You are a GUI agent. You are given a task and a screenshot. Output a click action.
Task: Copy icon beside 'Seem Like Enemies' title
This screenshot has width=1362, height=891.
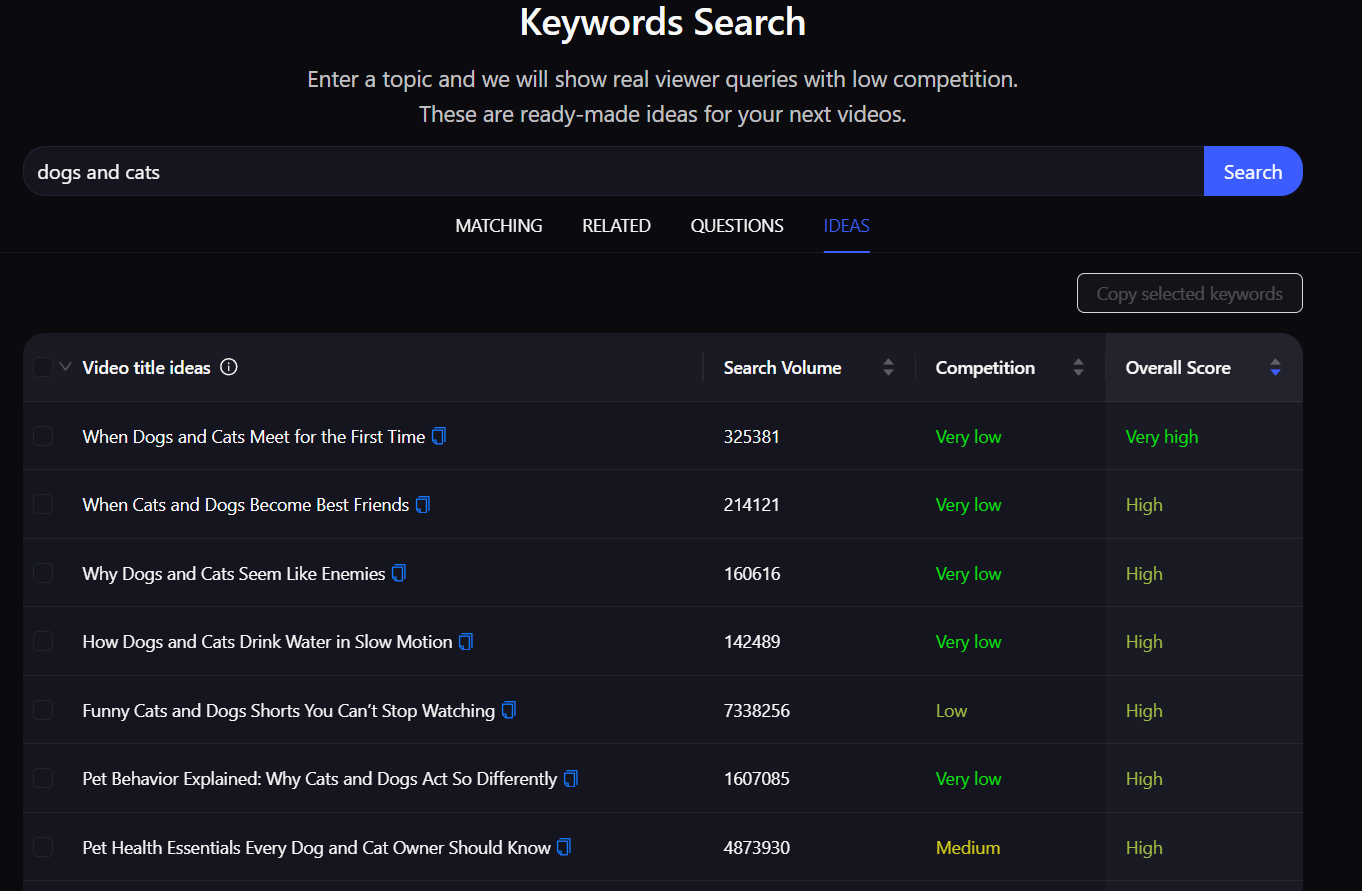[399, 573]
